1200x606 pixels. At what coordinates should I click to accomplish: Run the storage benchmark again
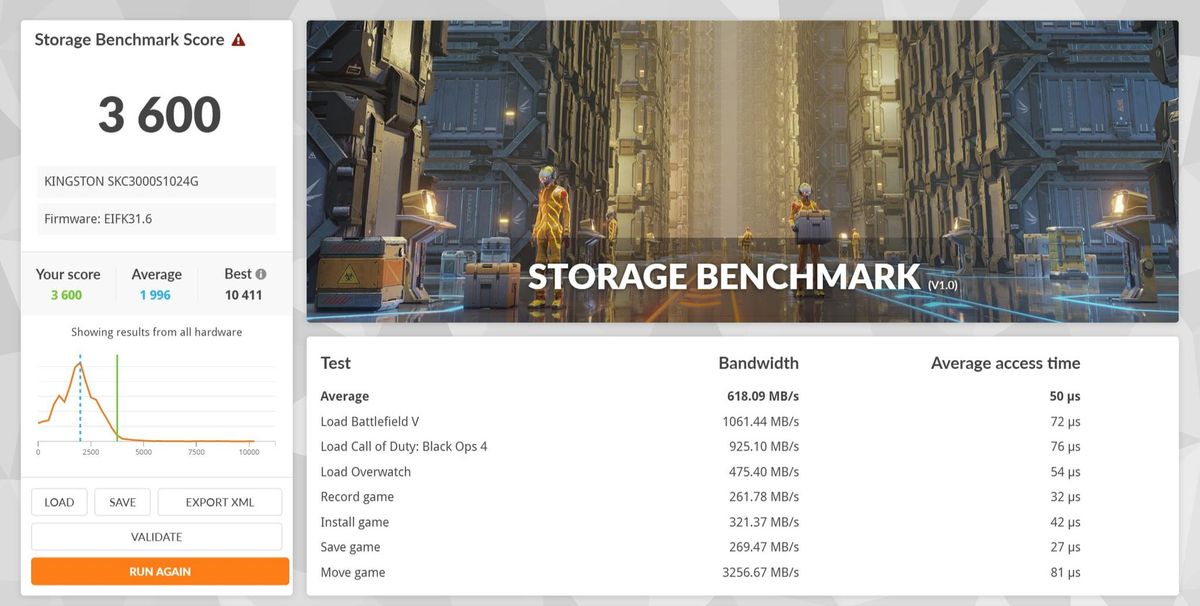pyautogui.click(x=160, y=571)
